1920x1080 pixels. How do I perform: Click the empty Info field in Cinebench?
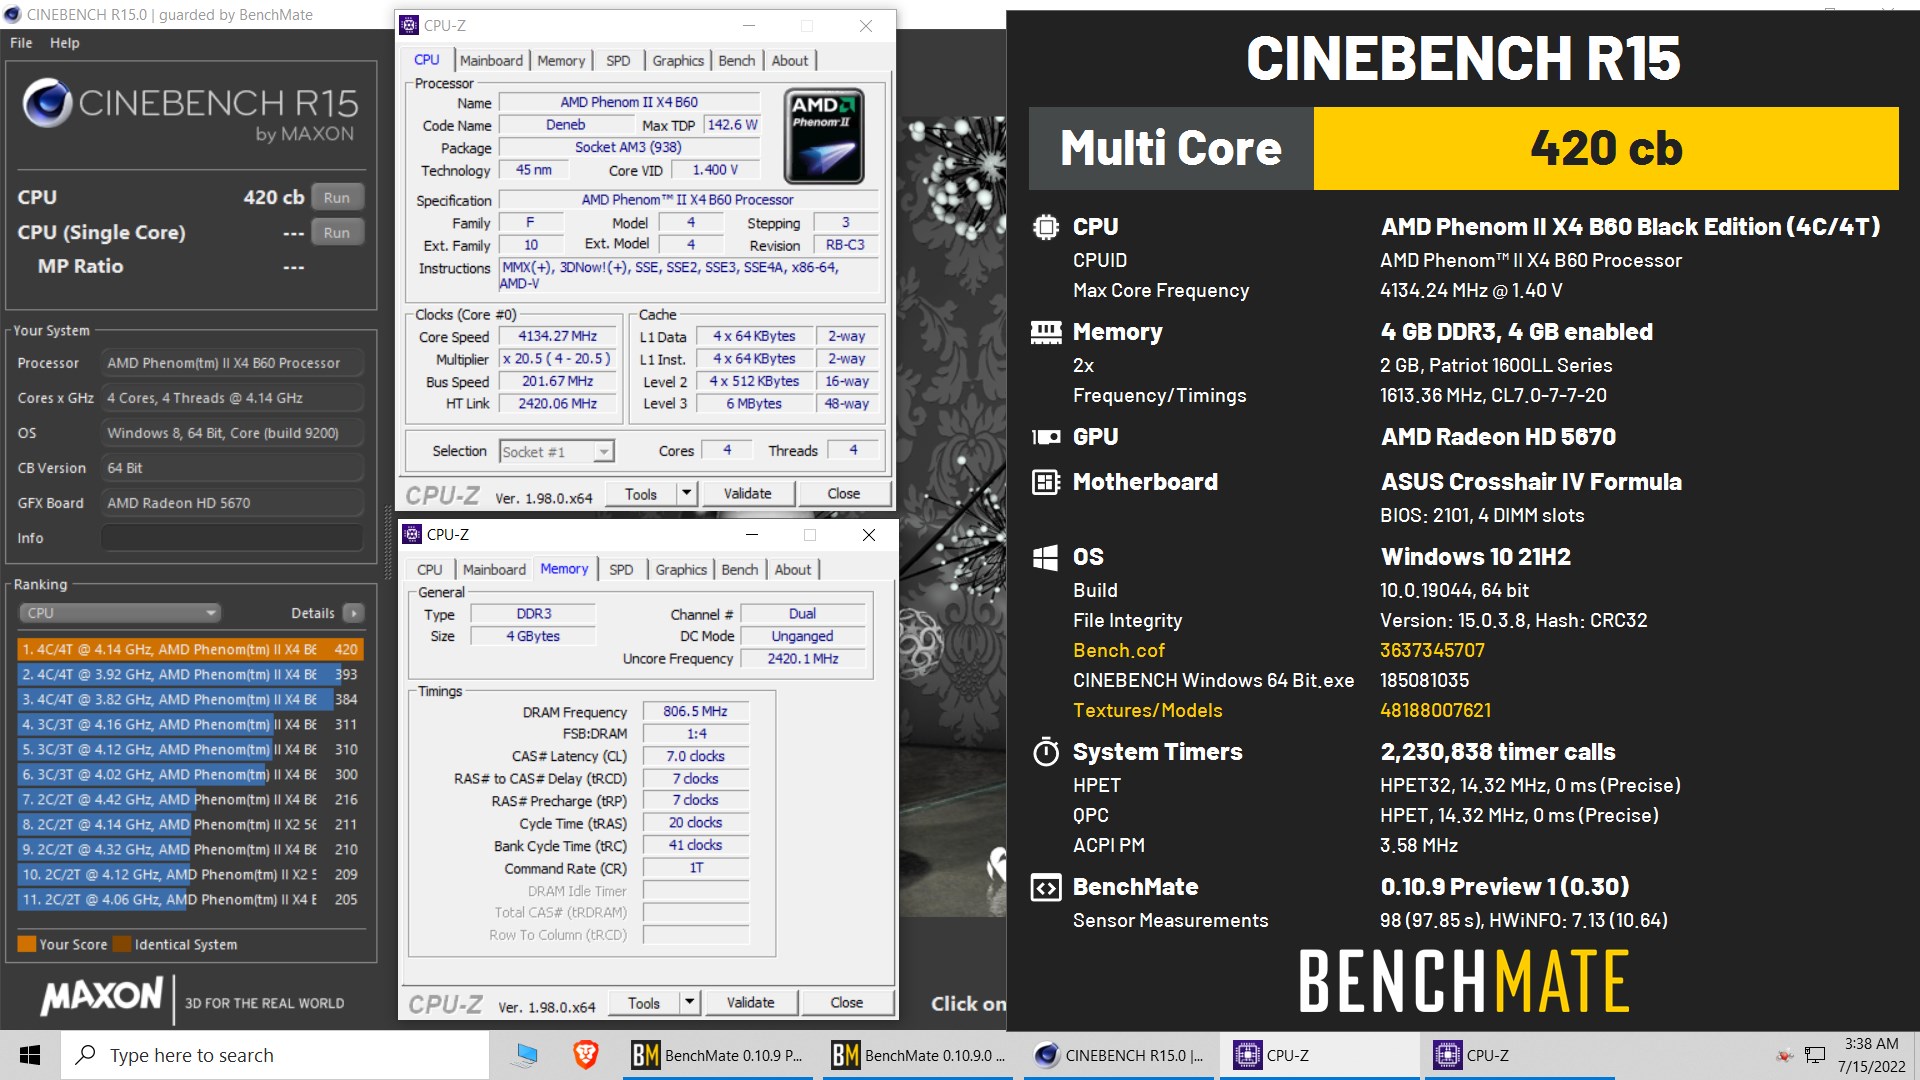tap(232, 538)
